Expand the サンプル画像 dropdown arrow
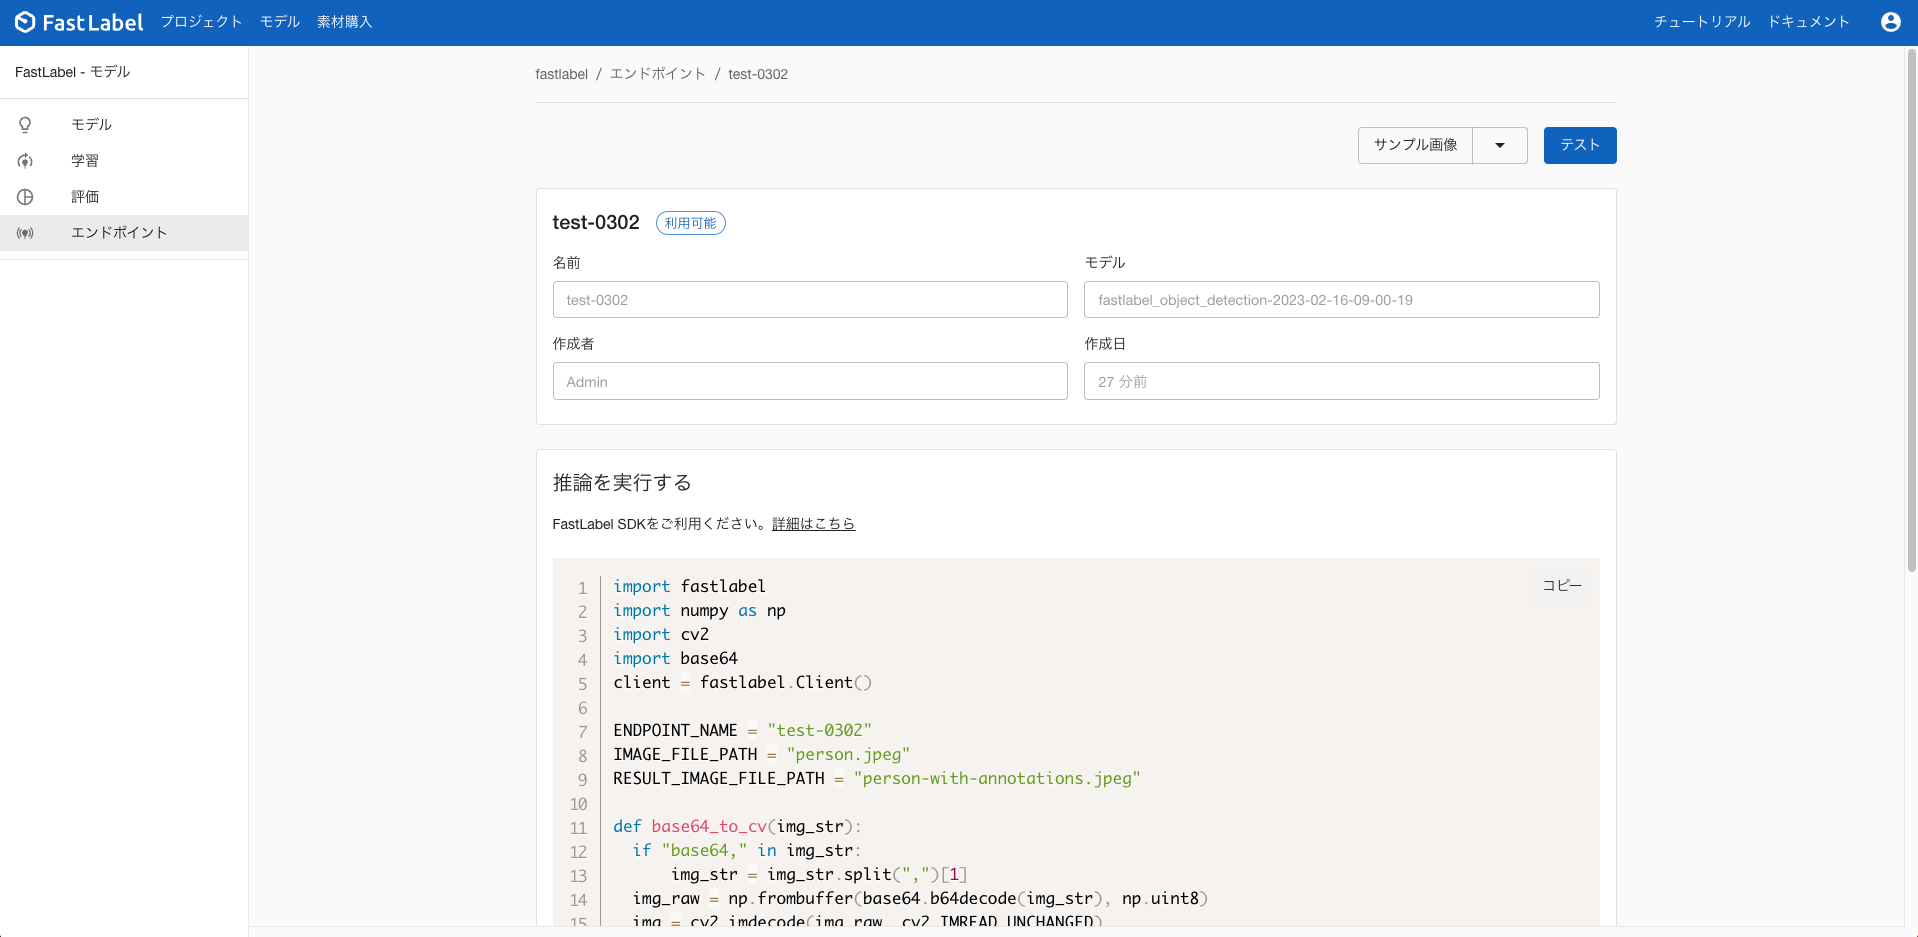This screenshot has width=1918, height=937. click(x=1500, y=145)
